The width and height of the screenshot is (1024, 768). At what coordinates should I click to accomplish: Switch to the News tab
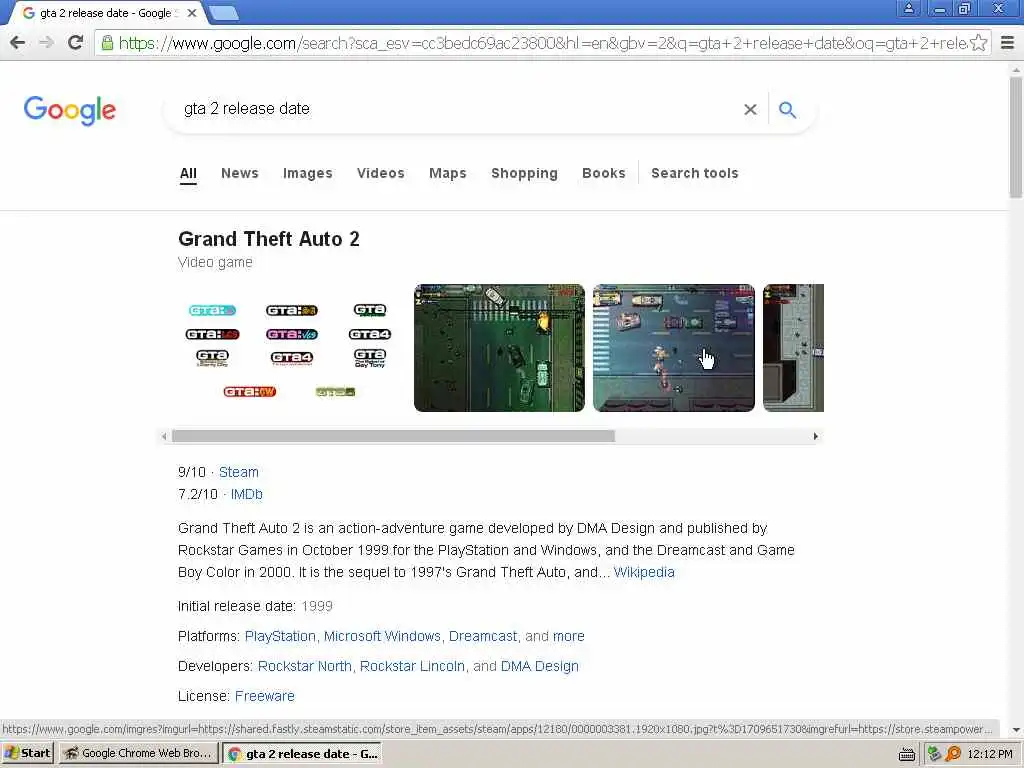click(240, 174)
